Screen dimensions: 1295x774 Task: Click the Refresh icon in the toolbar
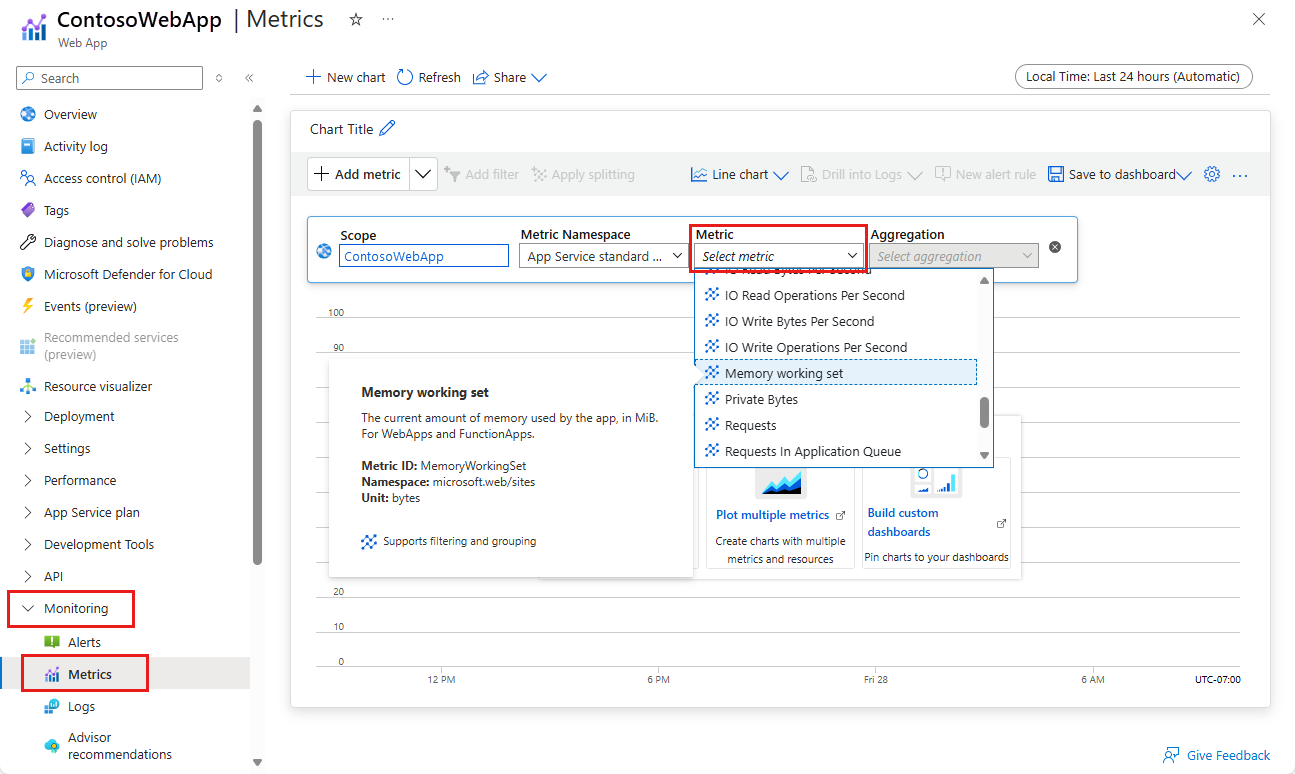[405, 77]
